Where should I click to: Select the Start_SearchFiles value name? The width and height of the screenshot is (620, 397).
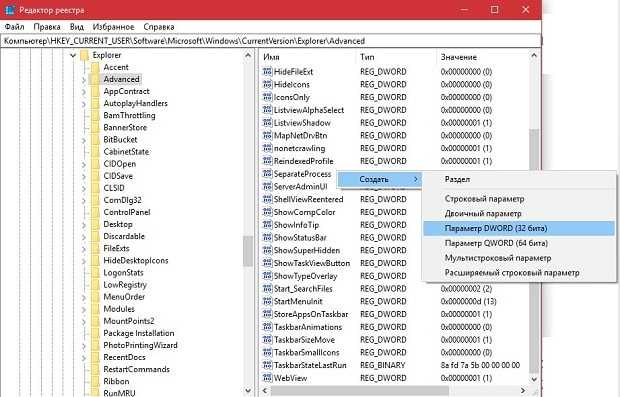click(x=303, y=289)
